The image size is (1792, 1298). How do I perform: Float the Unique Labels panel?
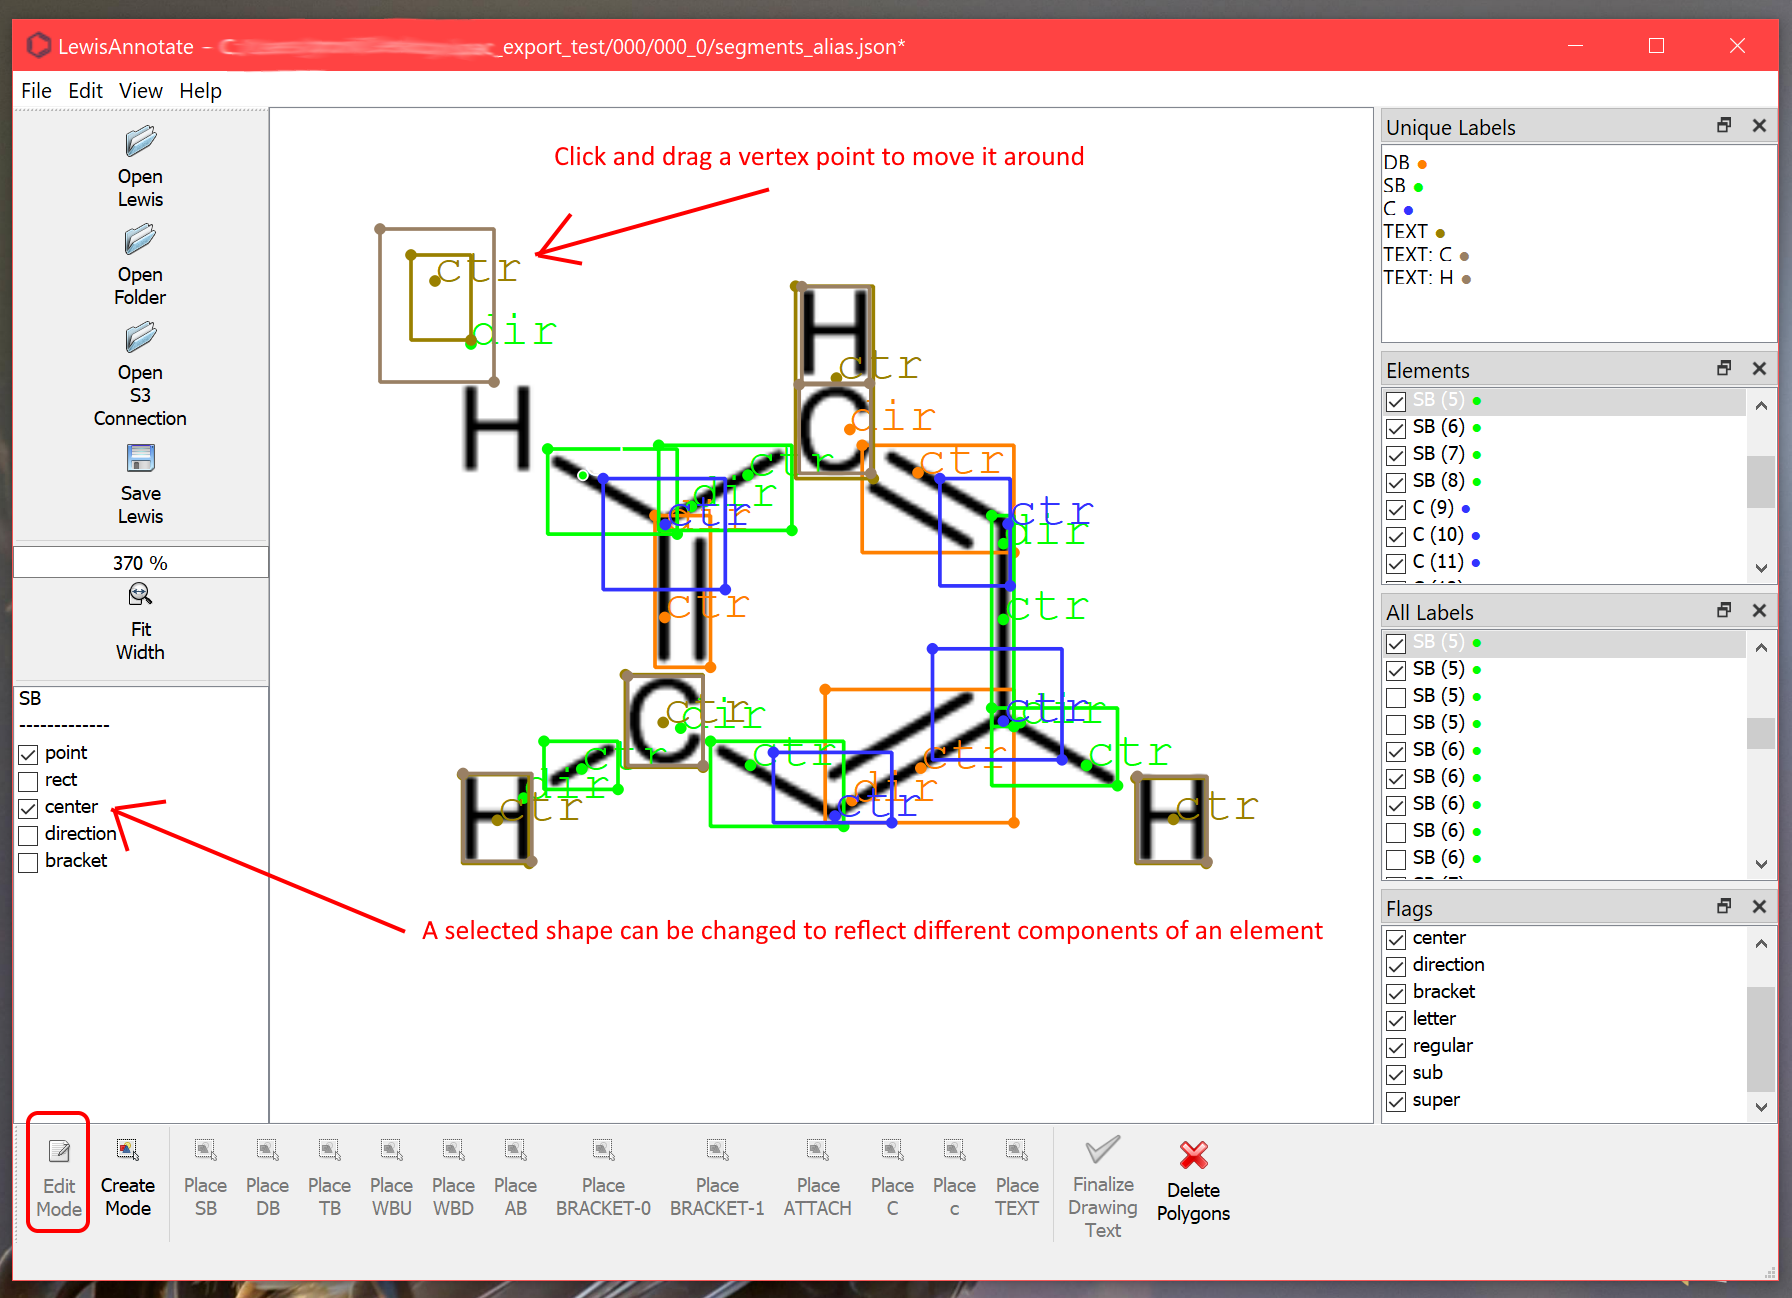coord(1724,126)
